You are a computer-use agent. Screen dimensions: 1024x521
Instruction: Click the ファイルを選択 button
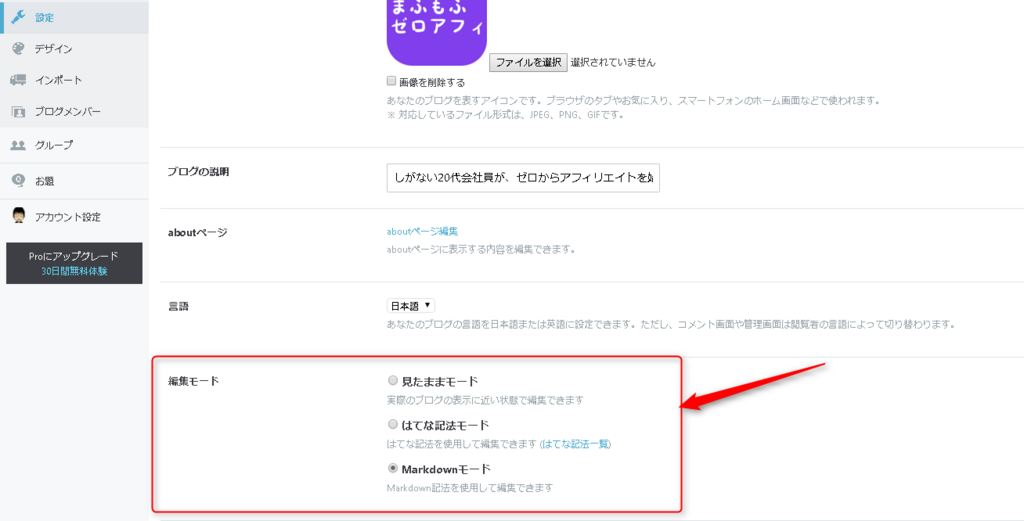(528, 63)
